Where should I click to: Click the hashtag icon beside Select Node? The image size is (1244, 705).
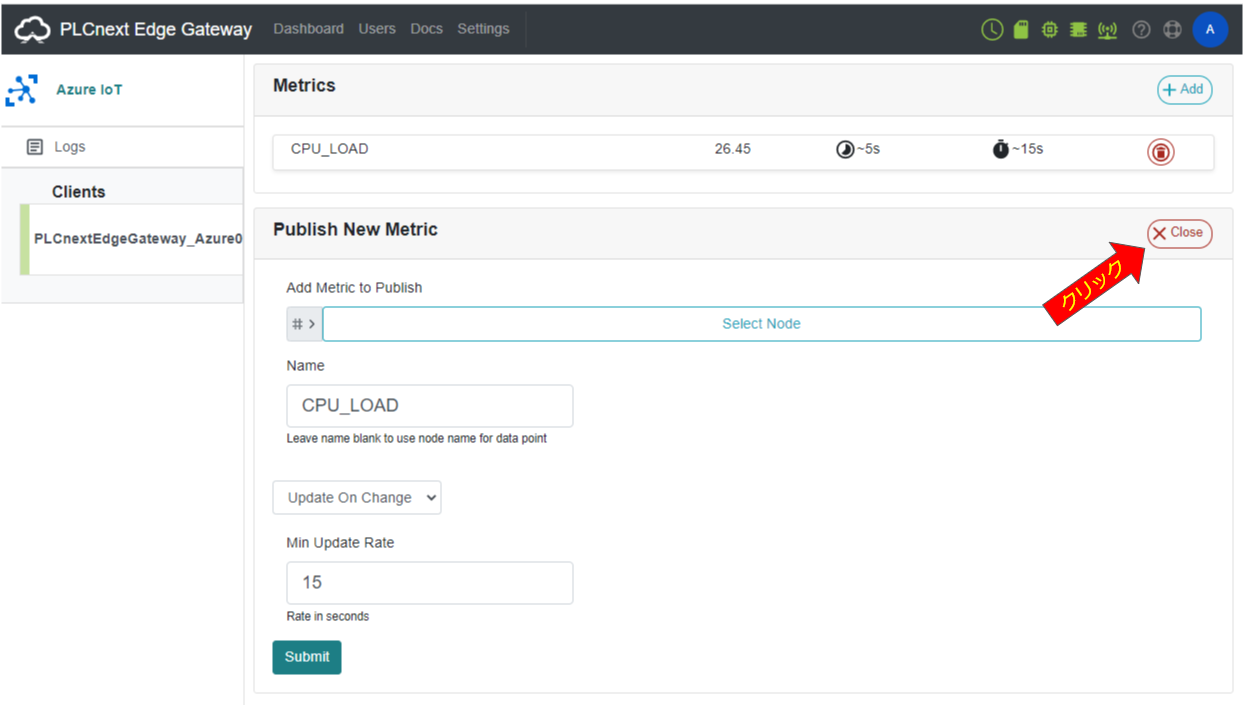295,323
